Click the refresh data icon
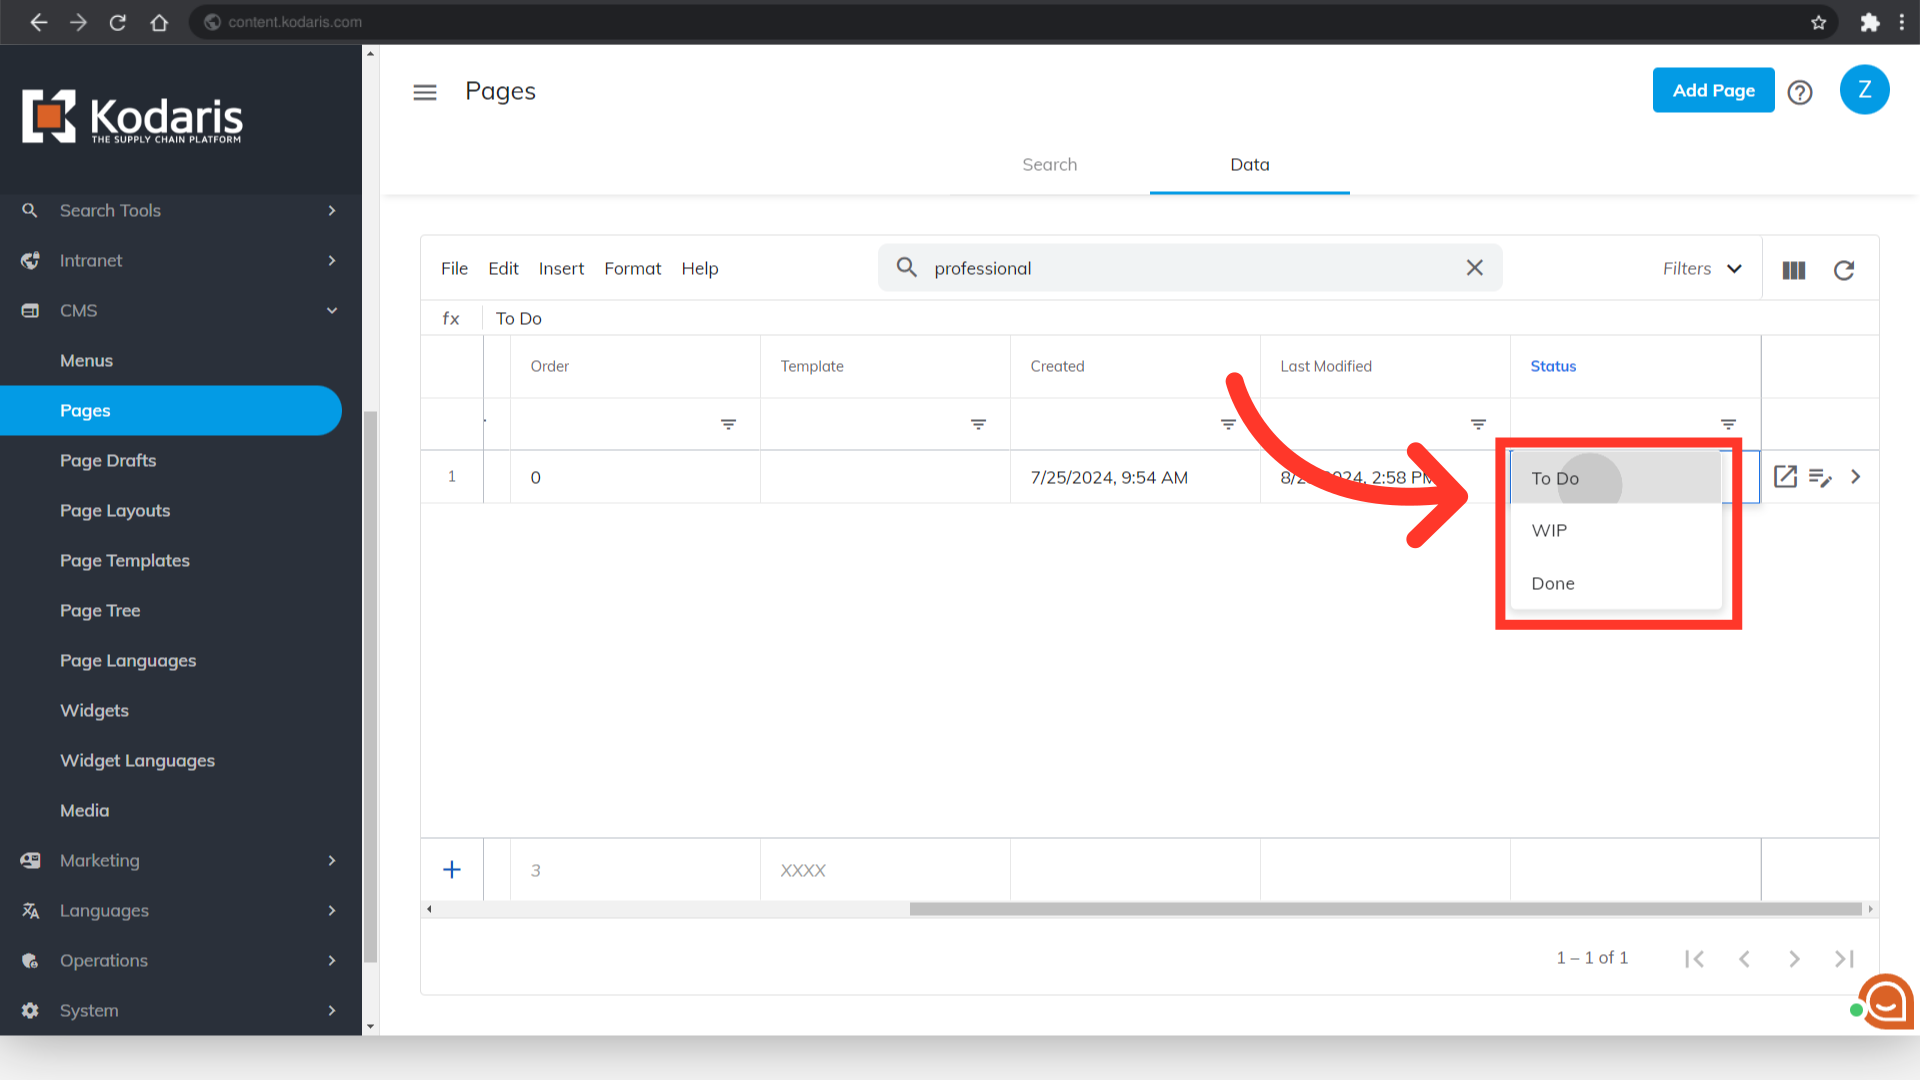This screenshot has height=1080, width=1920. coord(1843,270)
